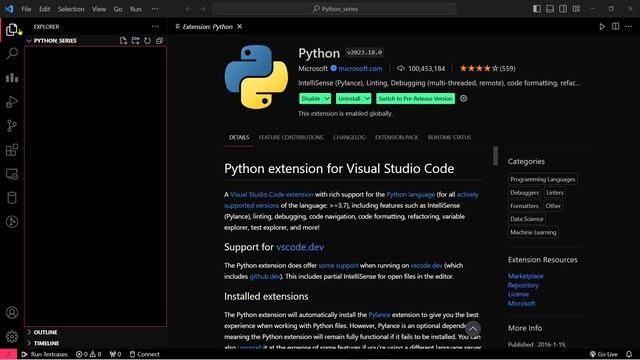Switch to Feature Contributions tab
This screenshot has height=360, width=640.
pos(291,138)
